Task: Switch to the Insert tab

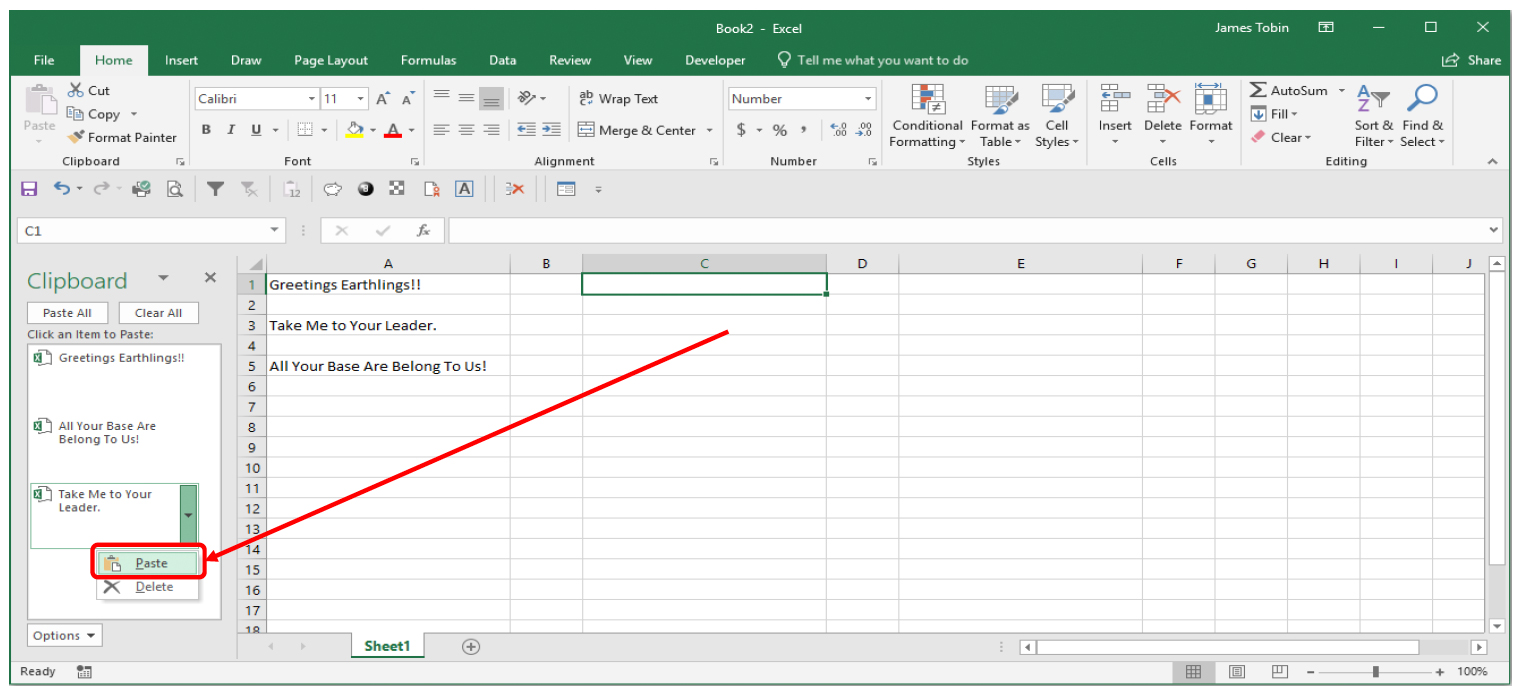Action: coord(181,60)
